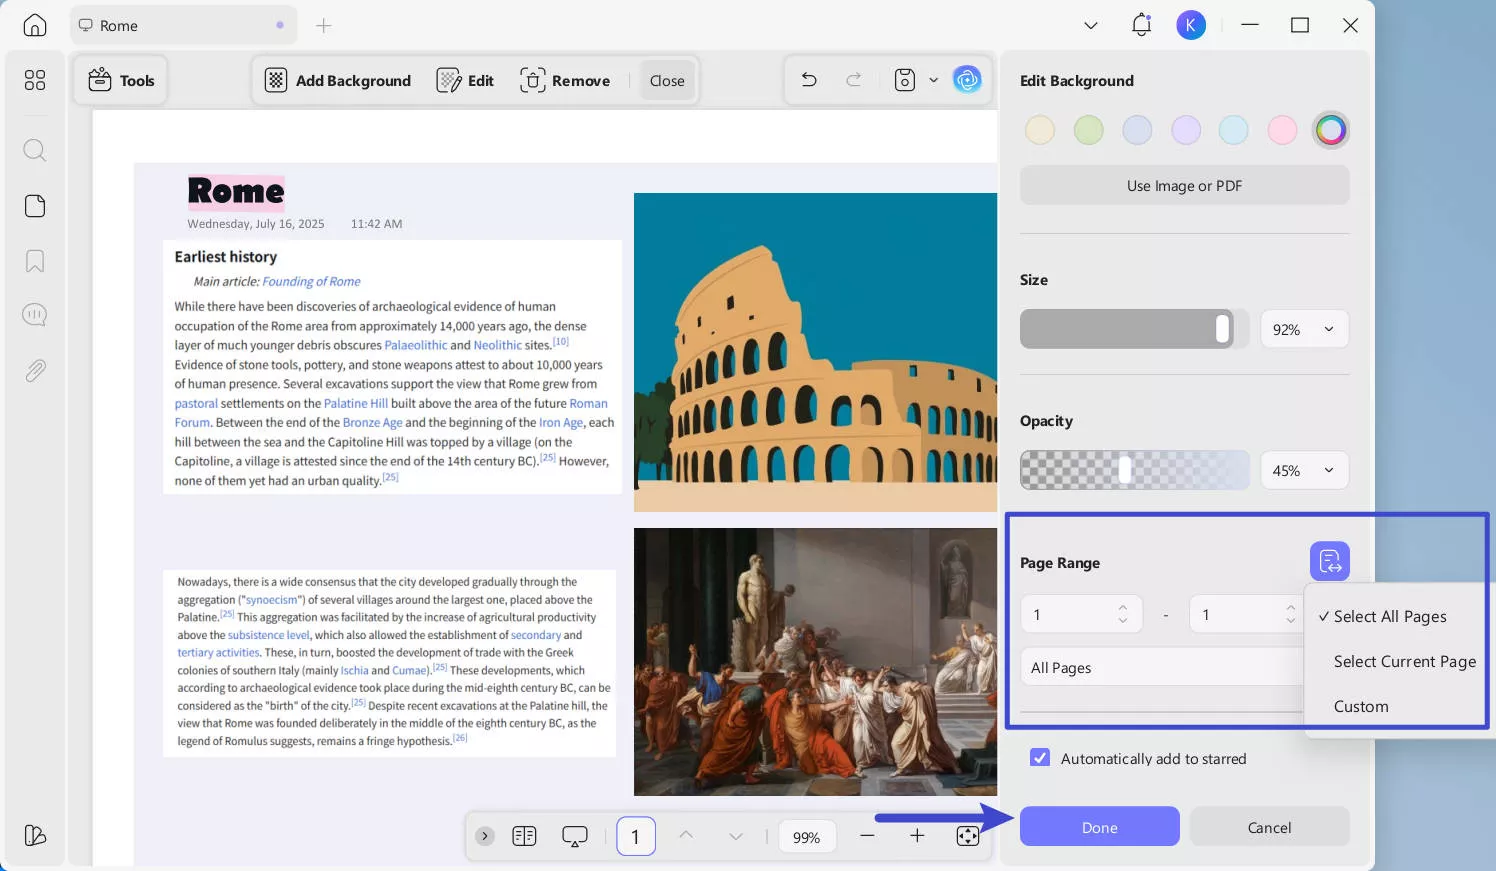Open the search tool in sidebar

(35, 150)
